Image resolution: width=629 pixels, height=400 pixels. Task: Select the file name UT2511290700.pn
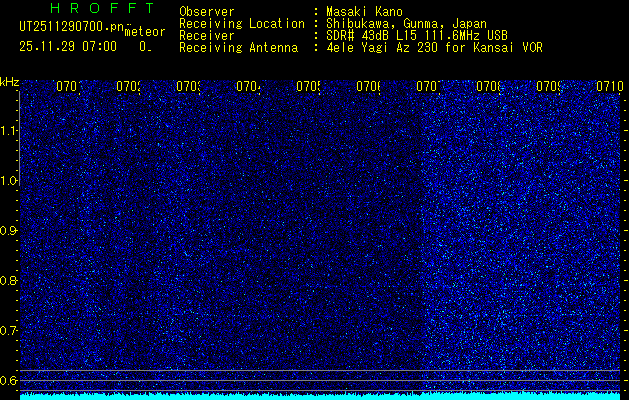(72, 26)
